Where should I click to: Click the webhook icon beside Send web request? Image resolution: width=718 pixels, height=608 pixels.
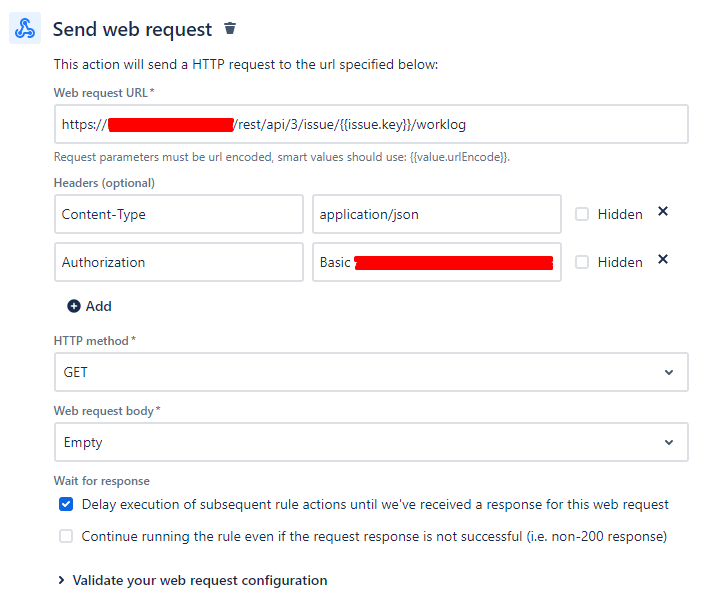pyautogui.click(x=25, y=28)
